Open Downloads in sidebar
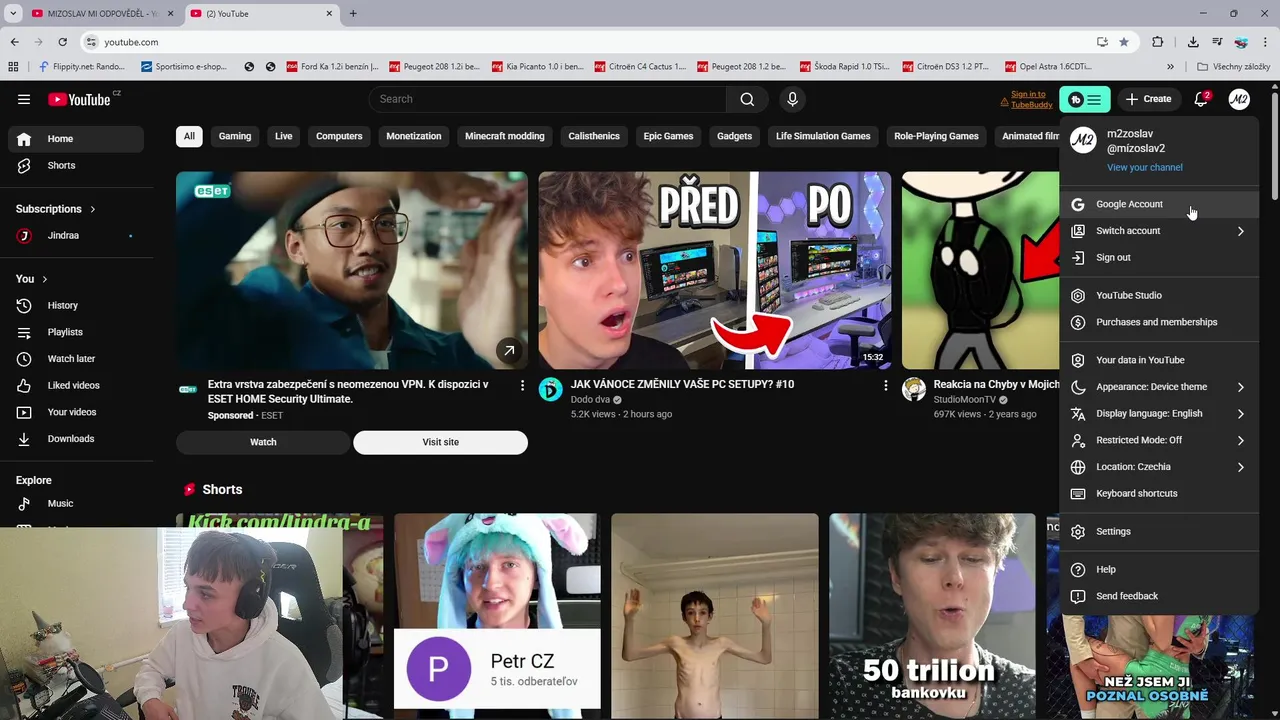 75,439
